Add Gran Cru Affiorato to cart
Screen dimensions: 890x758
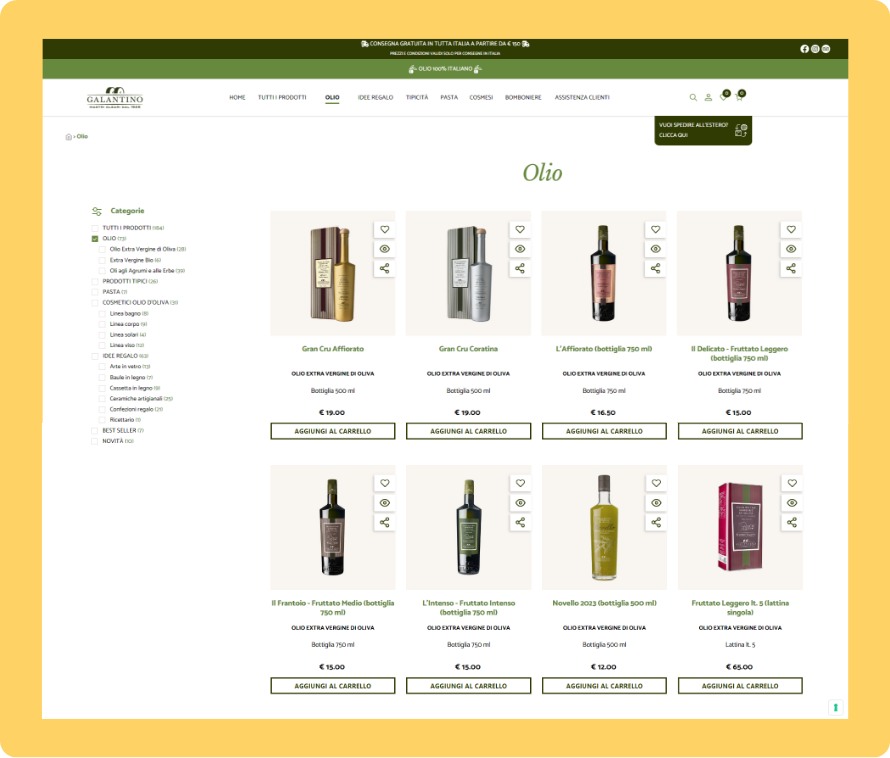pyautogui.click(x=333, y=432)
